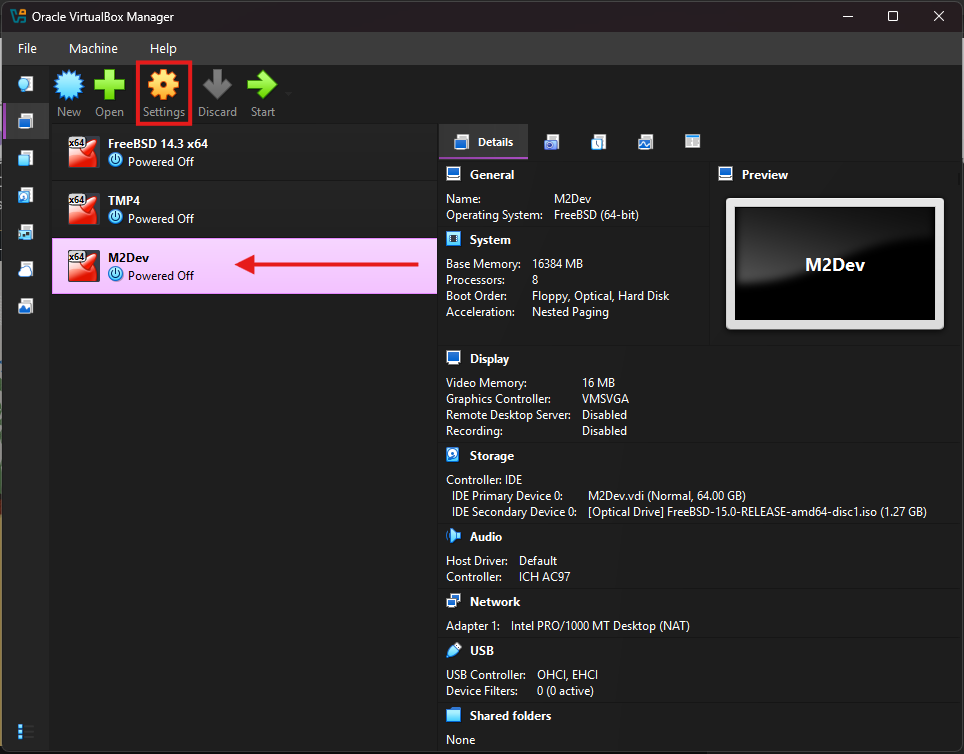Screen dimensions: 964x754
Task: Click the M2Dev preview thumbnail
Action: point(835,265)
